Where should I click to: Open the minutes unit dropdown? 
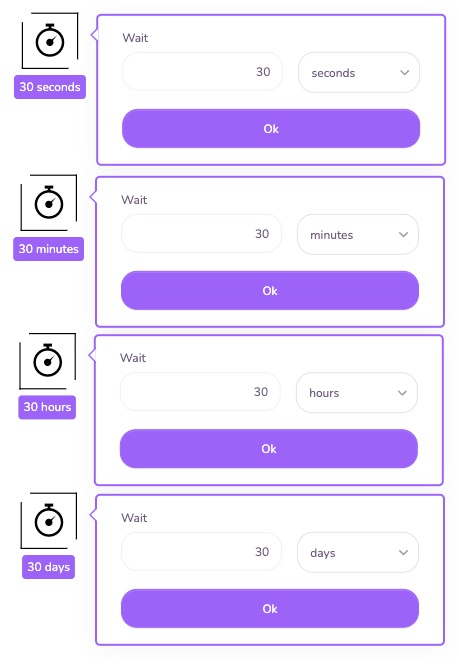coord(358,235)
